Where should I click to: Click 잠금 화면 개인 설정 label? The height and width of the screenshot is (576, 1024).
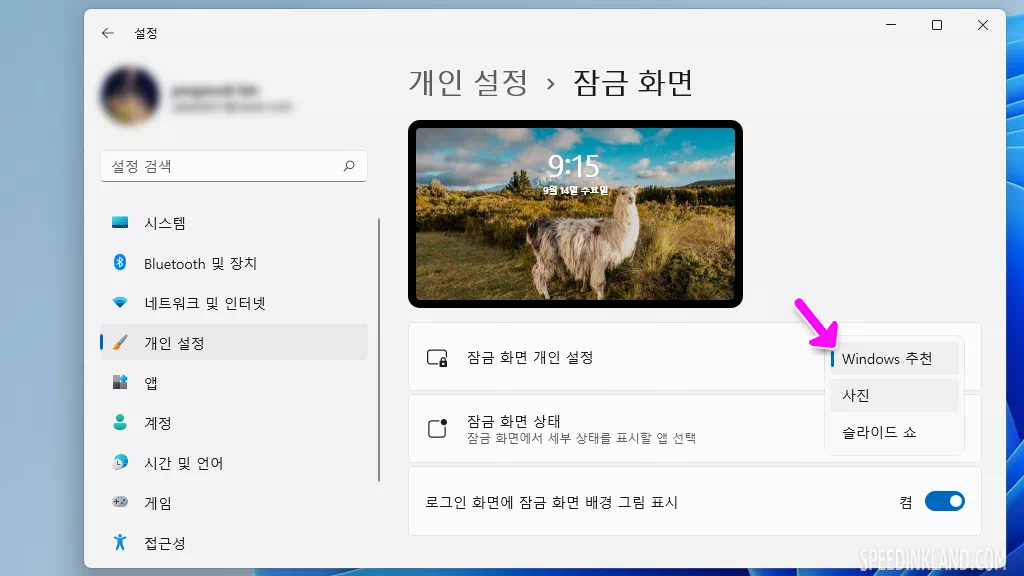coord(530,358)
